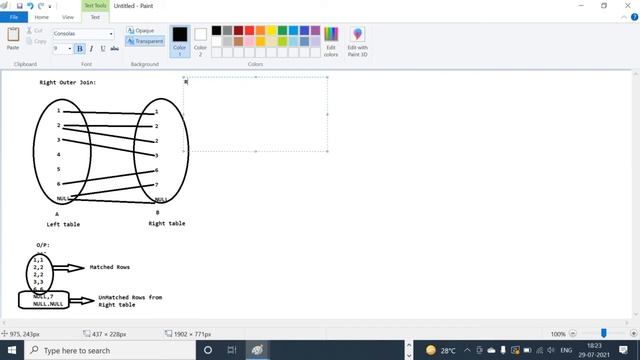Image resolution: width=640 pixels, height=360 pixels.
Task: Click the 100% zoom level text
Action: point(558,334)
